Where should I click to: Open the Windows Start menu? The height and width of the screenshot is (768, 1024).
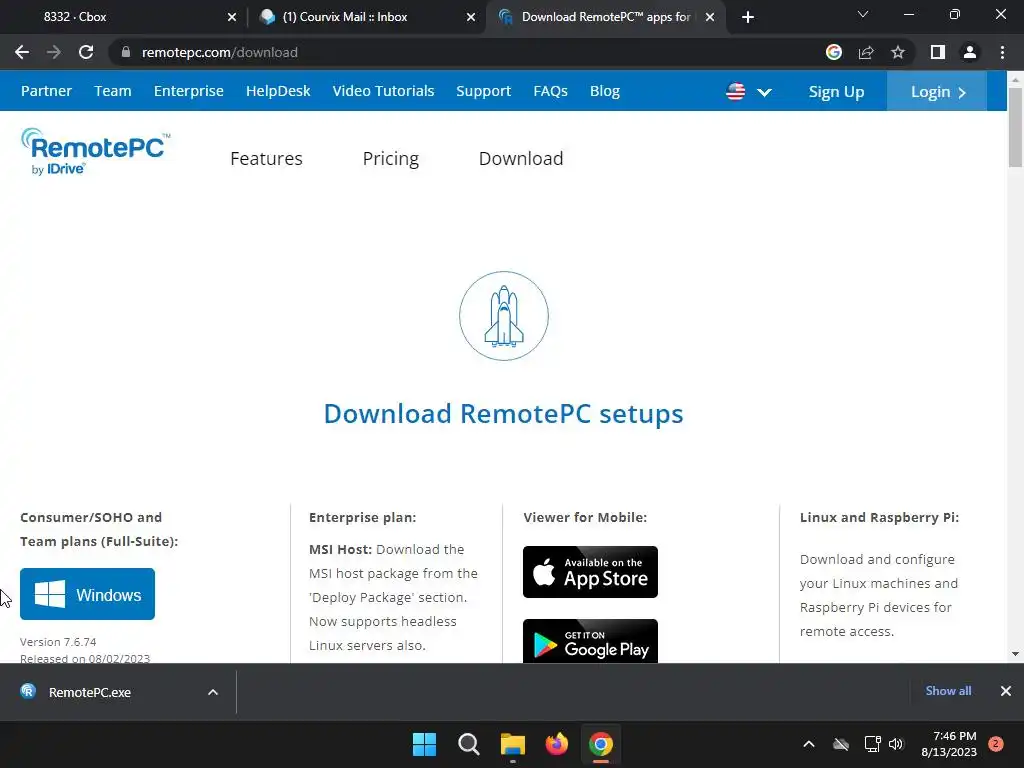(424, 744)
